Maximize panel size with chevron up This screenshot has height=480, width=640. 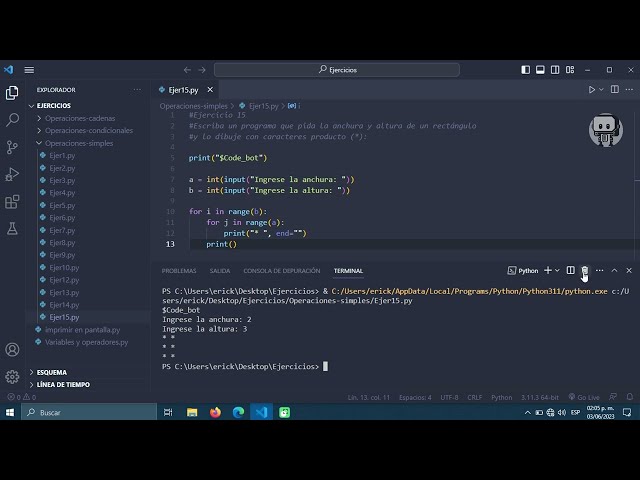point(614,270)
